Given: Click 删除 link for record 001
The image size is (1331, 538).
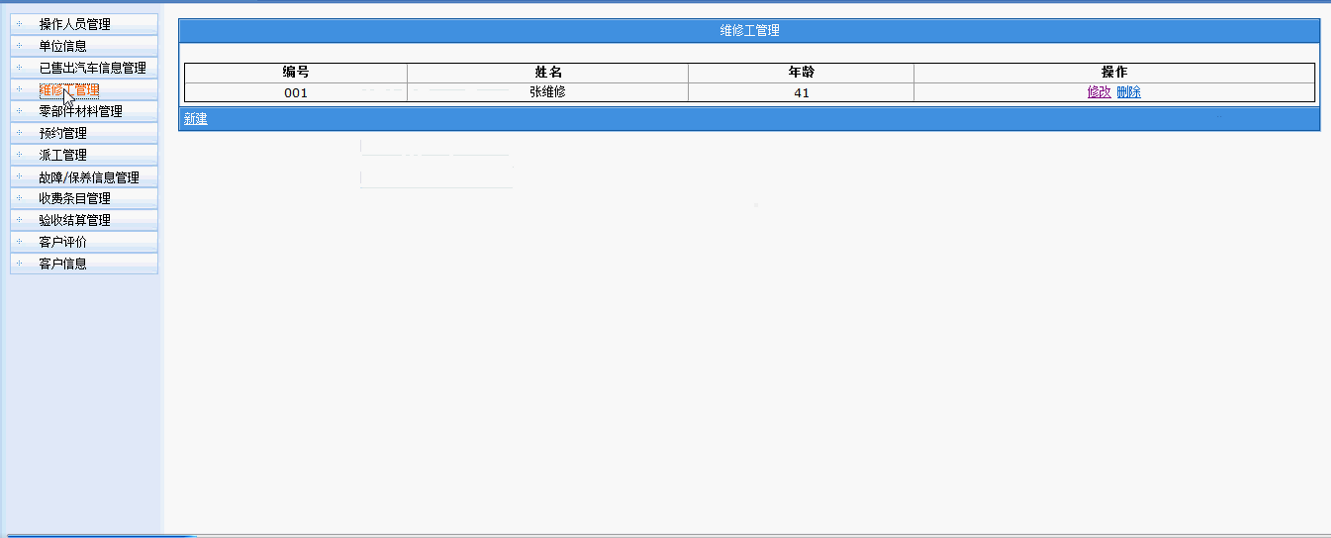Looking at the screenshot, I should click(x=1129, y=92).
